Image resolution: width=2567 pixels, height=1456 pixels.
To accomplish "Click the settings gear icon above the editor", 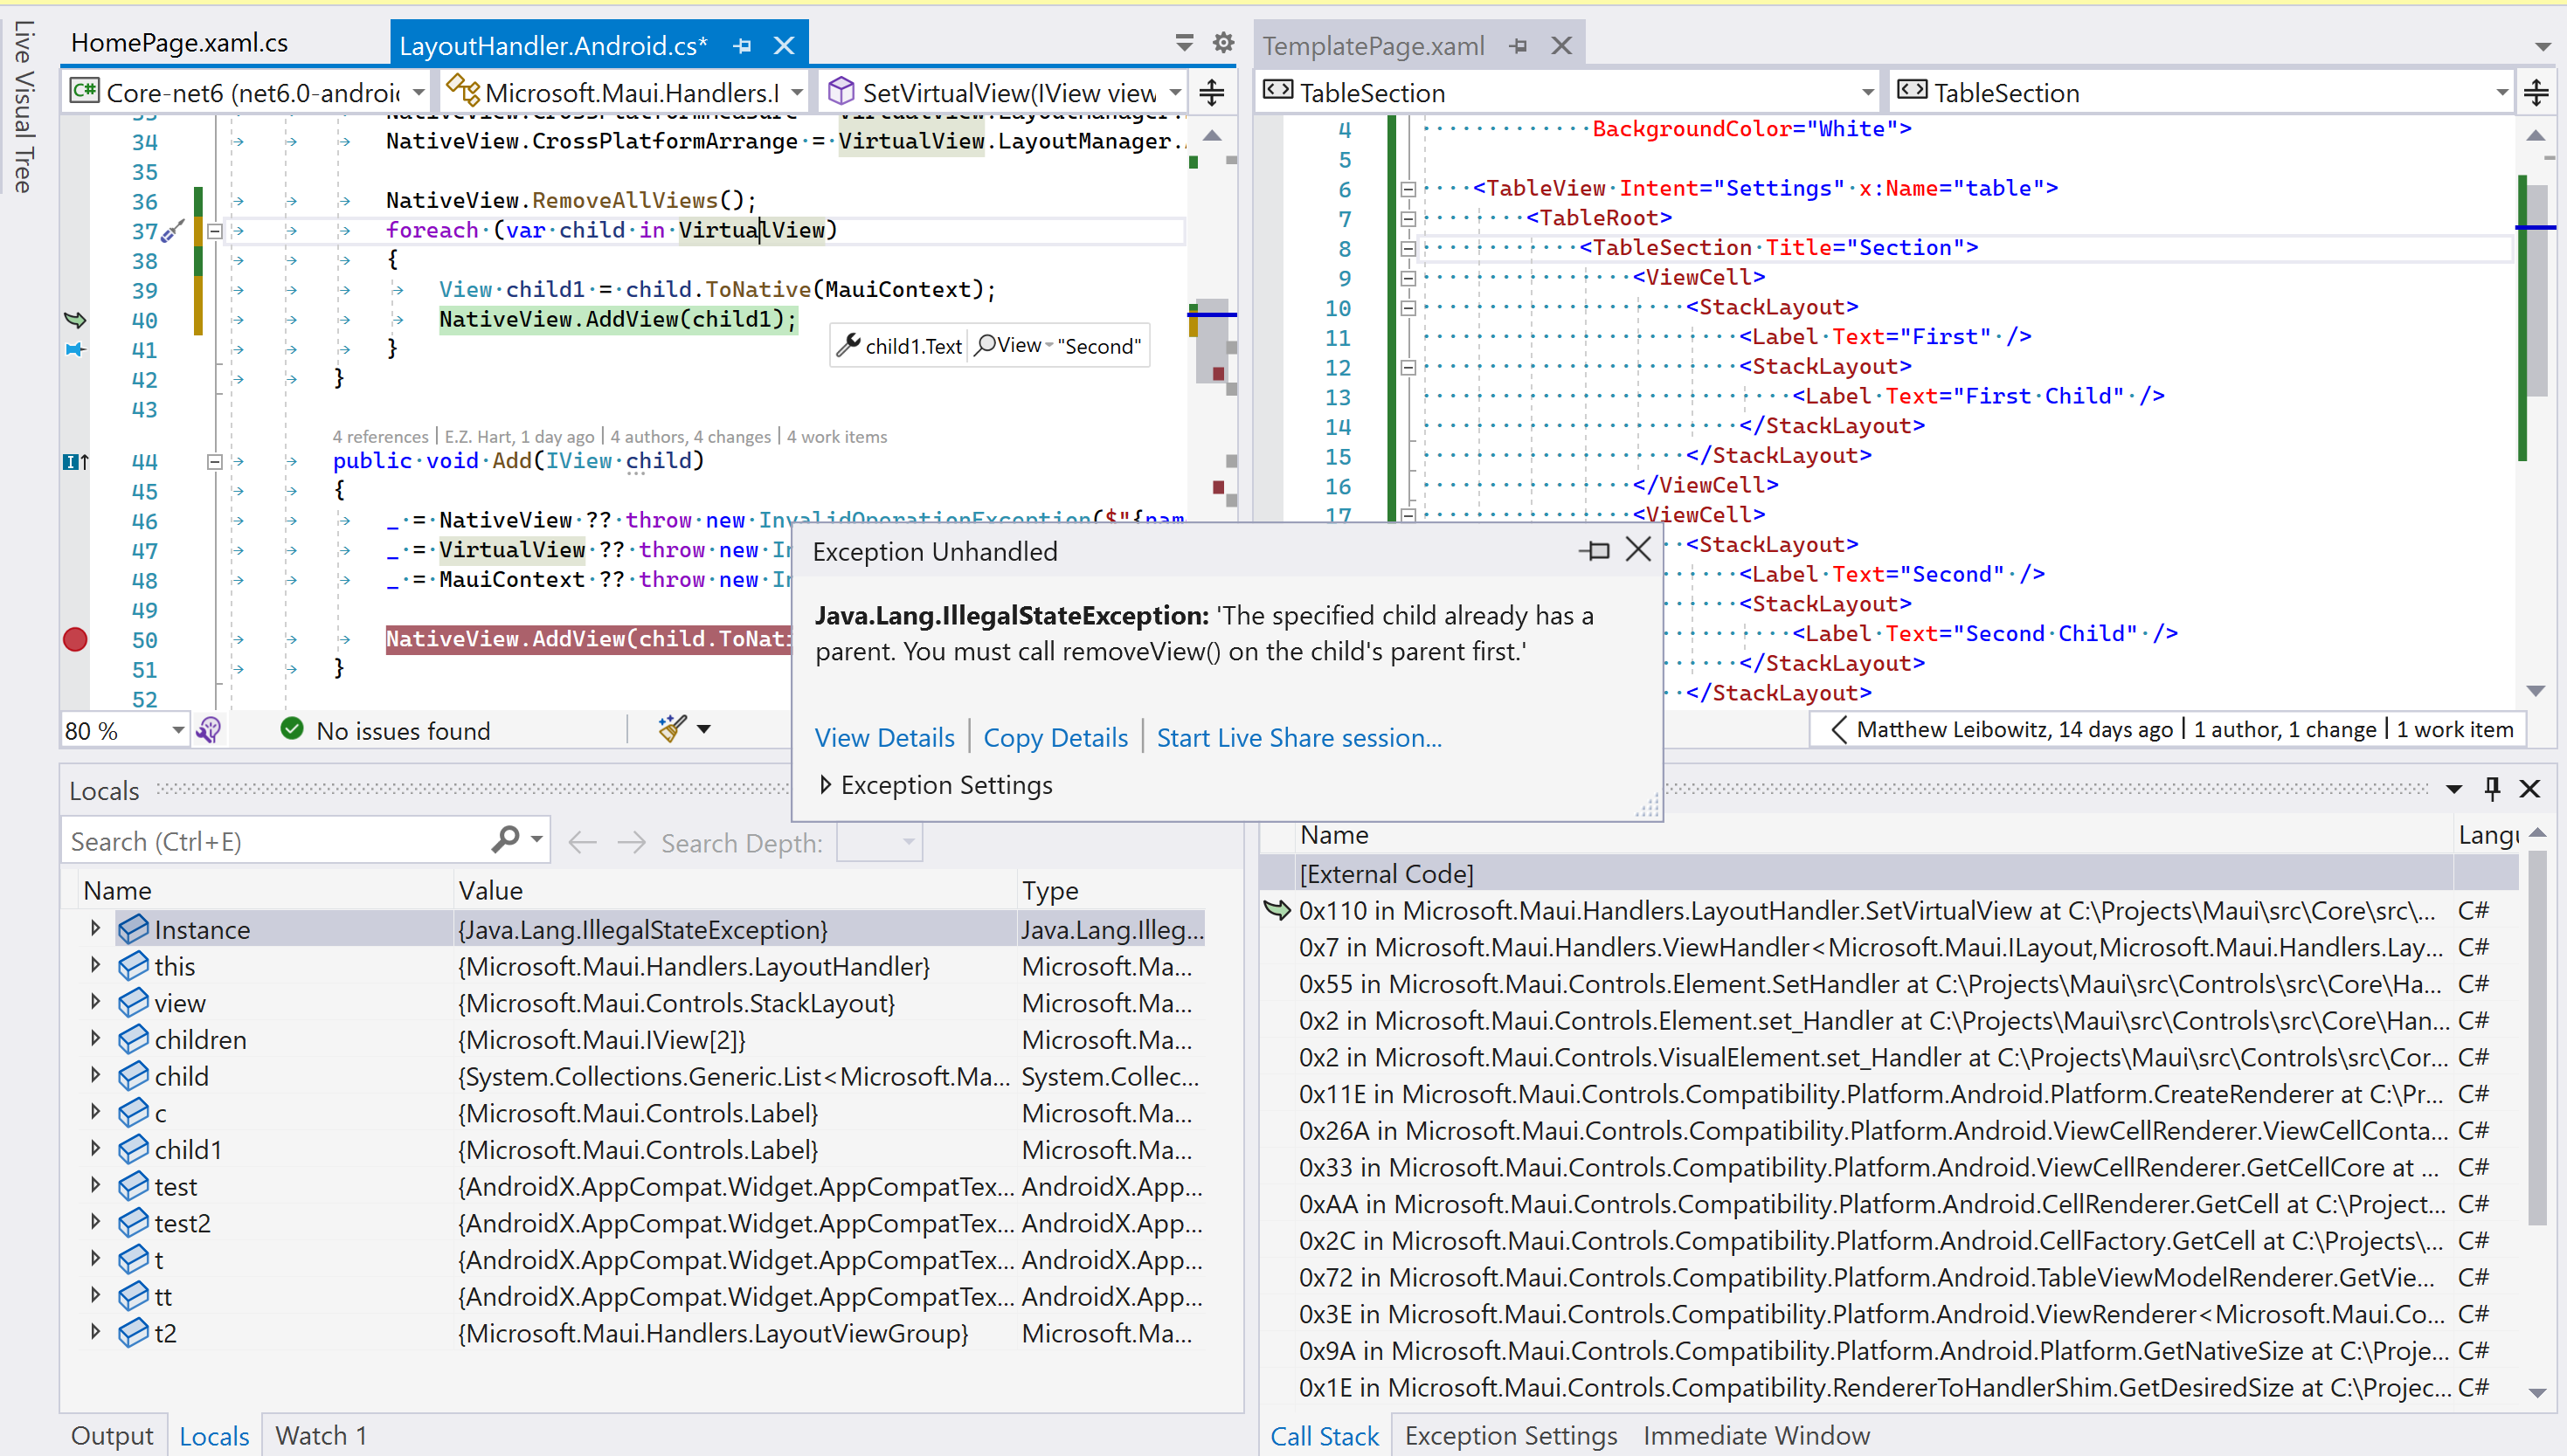I will coord(1223,42).
